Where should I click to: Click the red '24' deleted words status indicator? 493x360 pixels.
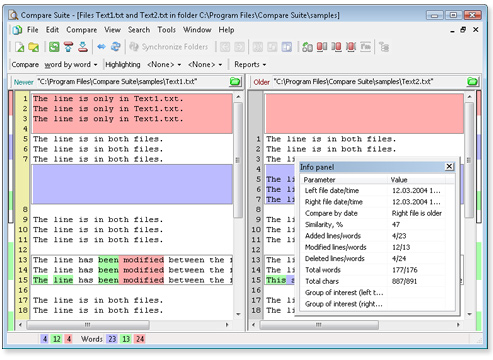point(140,339)
